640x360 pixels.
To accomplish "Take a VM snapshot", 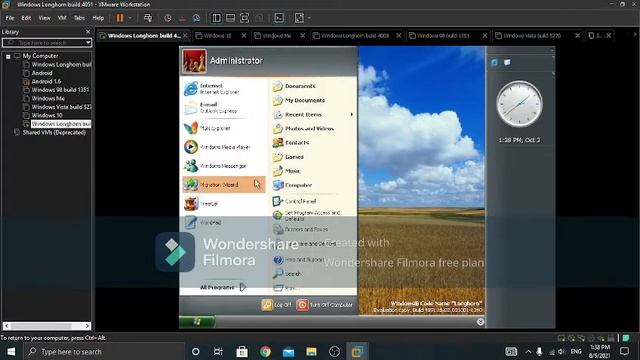I will pos(168,18).
